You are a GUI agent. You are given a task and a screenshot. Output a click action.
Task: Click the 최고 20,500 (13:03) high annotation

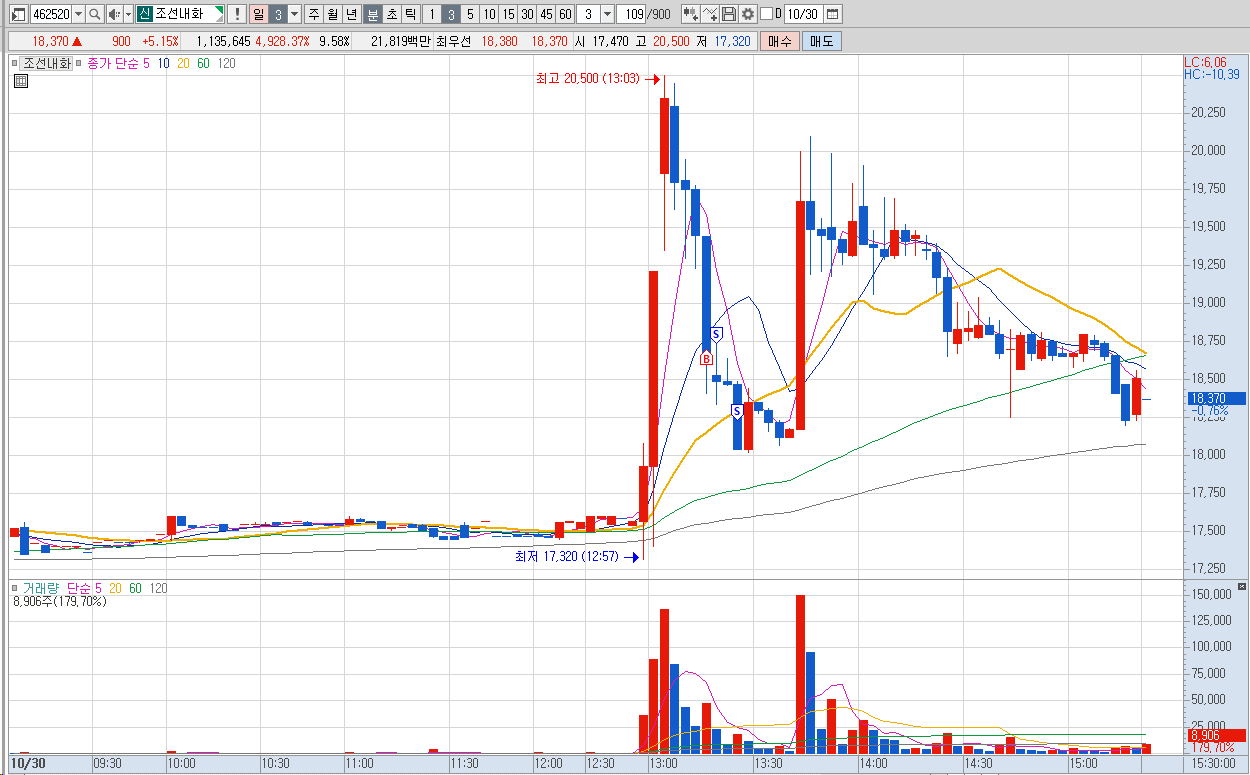[586, 79]
